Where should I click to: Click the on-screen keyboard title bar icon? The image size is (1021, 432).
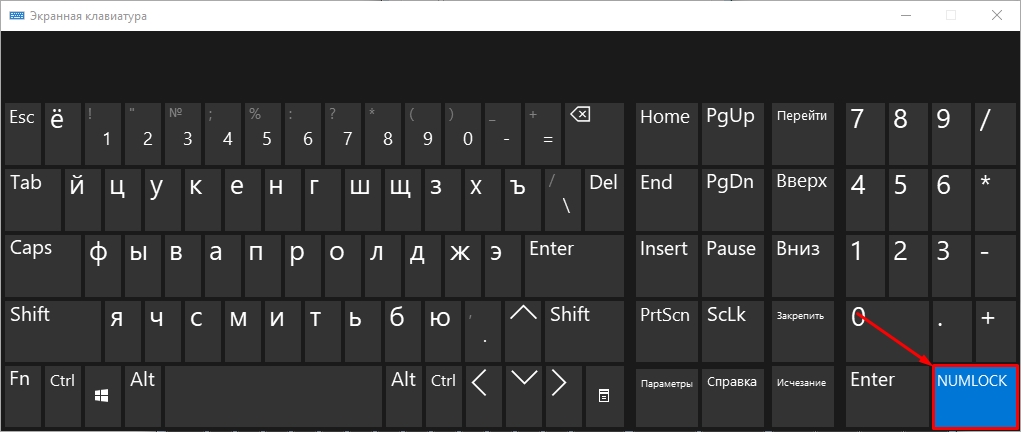coord(17,16)
